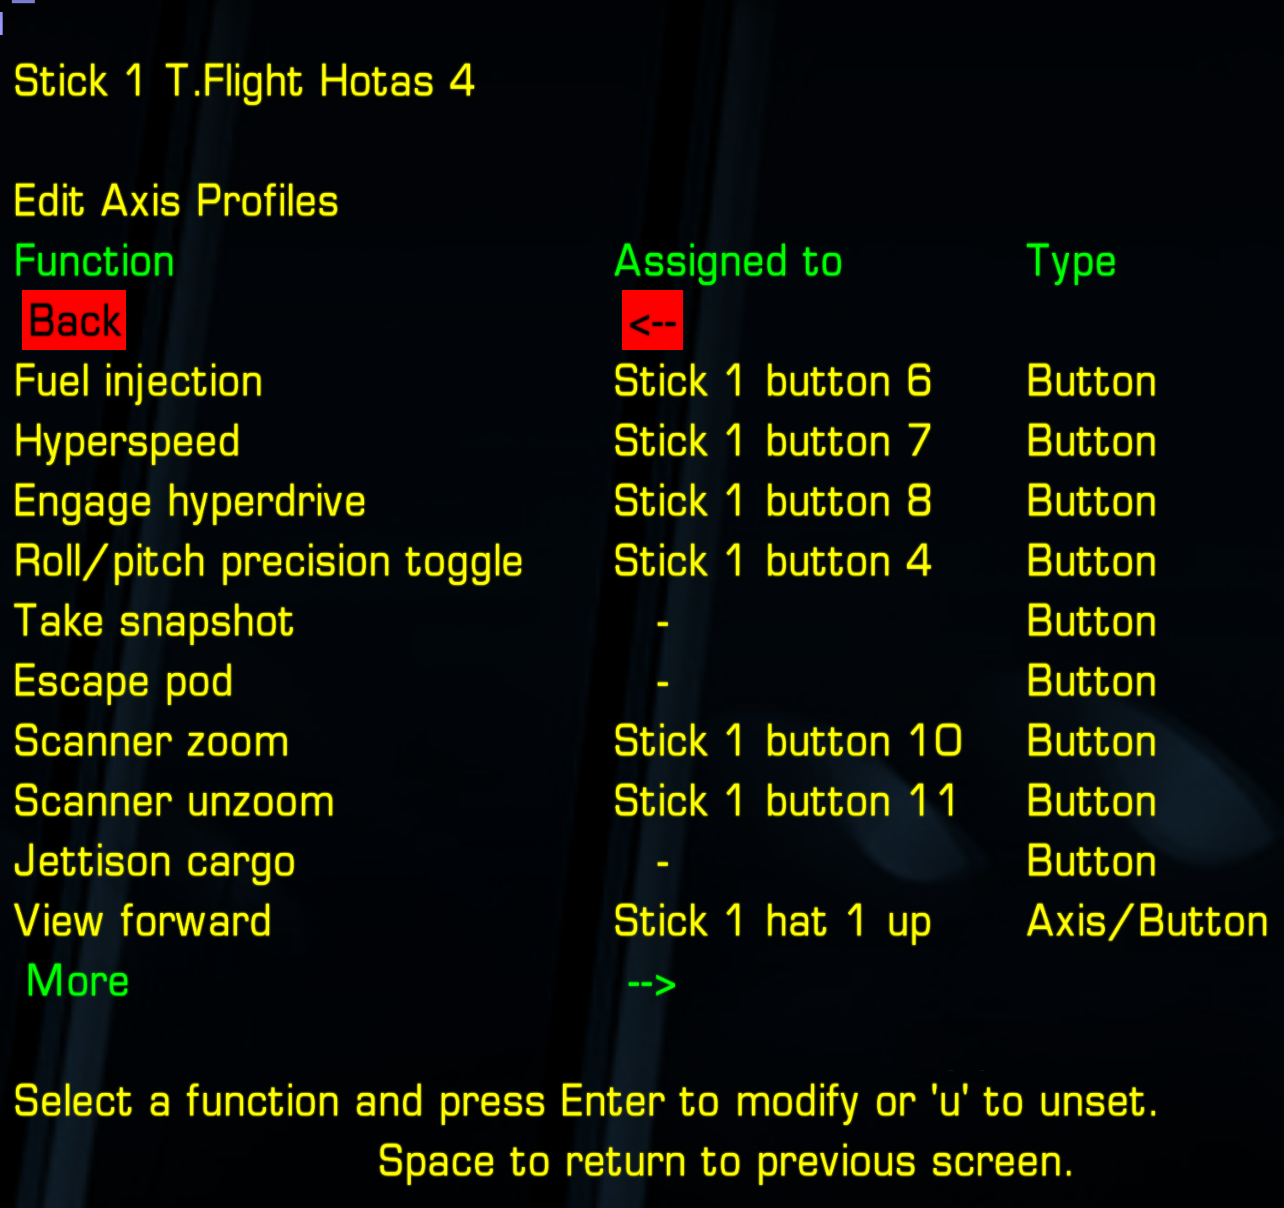
Task: Click the Axis/Button type for View forward
Action: click(x=1146, y=922)
